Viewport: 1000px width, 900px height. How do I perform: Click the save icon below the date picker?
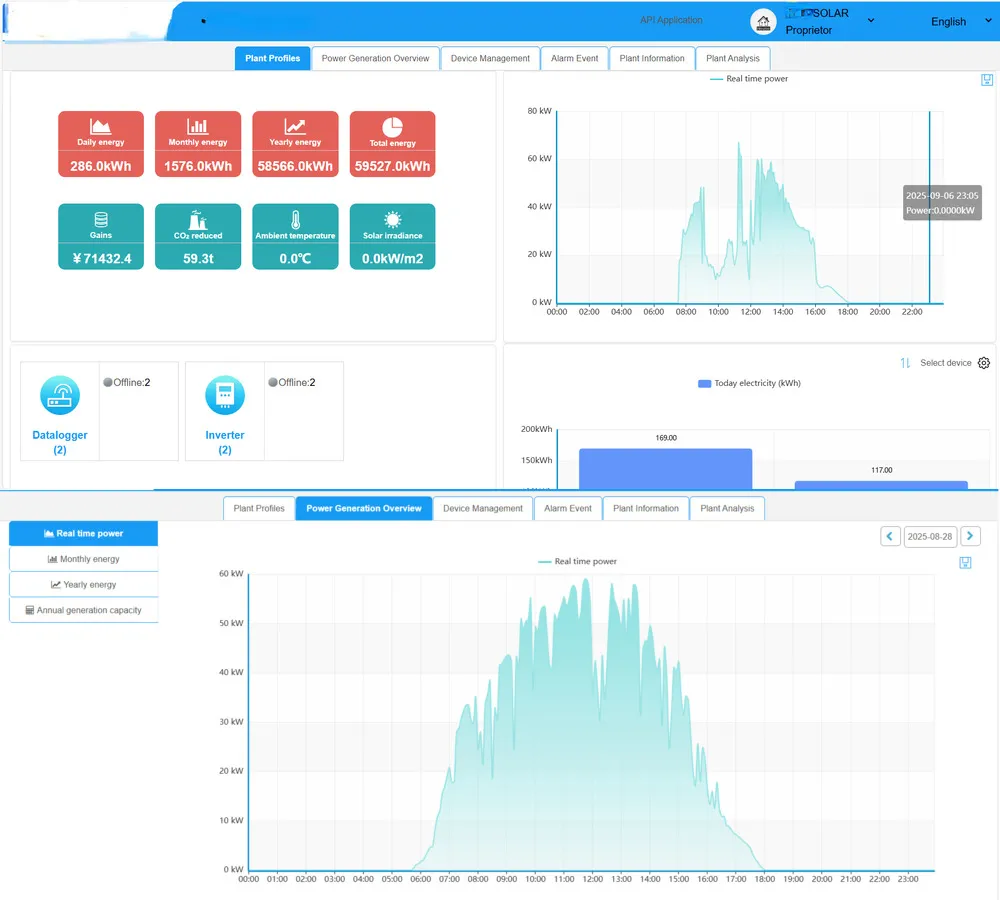965,563
